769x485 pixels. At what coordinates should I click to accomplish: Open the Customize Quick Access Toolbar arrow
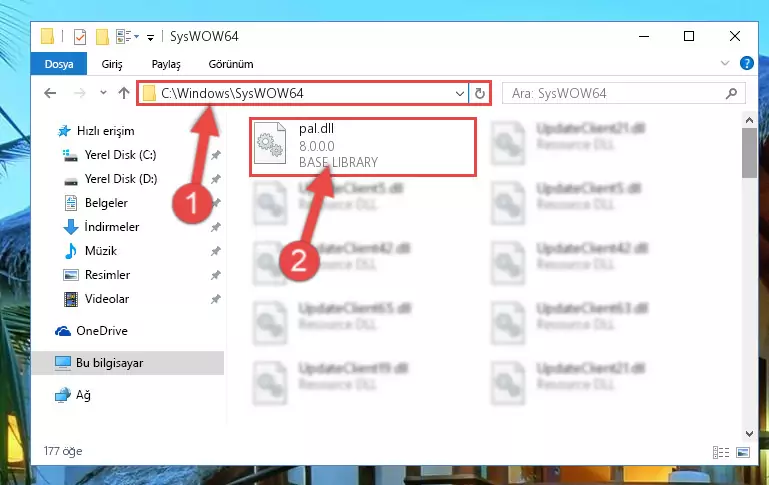151,37
